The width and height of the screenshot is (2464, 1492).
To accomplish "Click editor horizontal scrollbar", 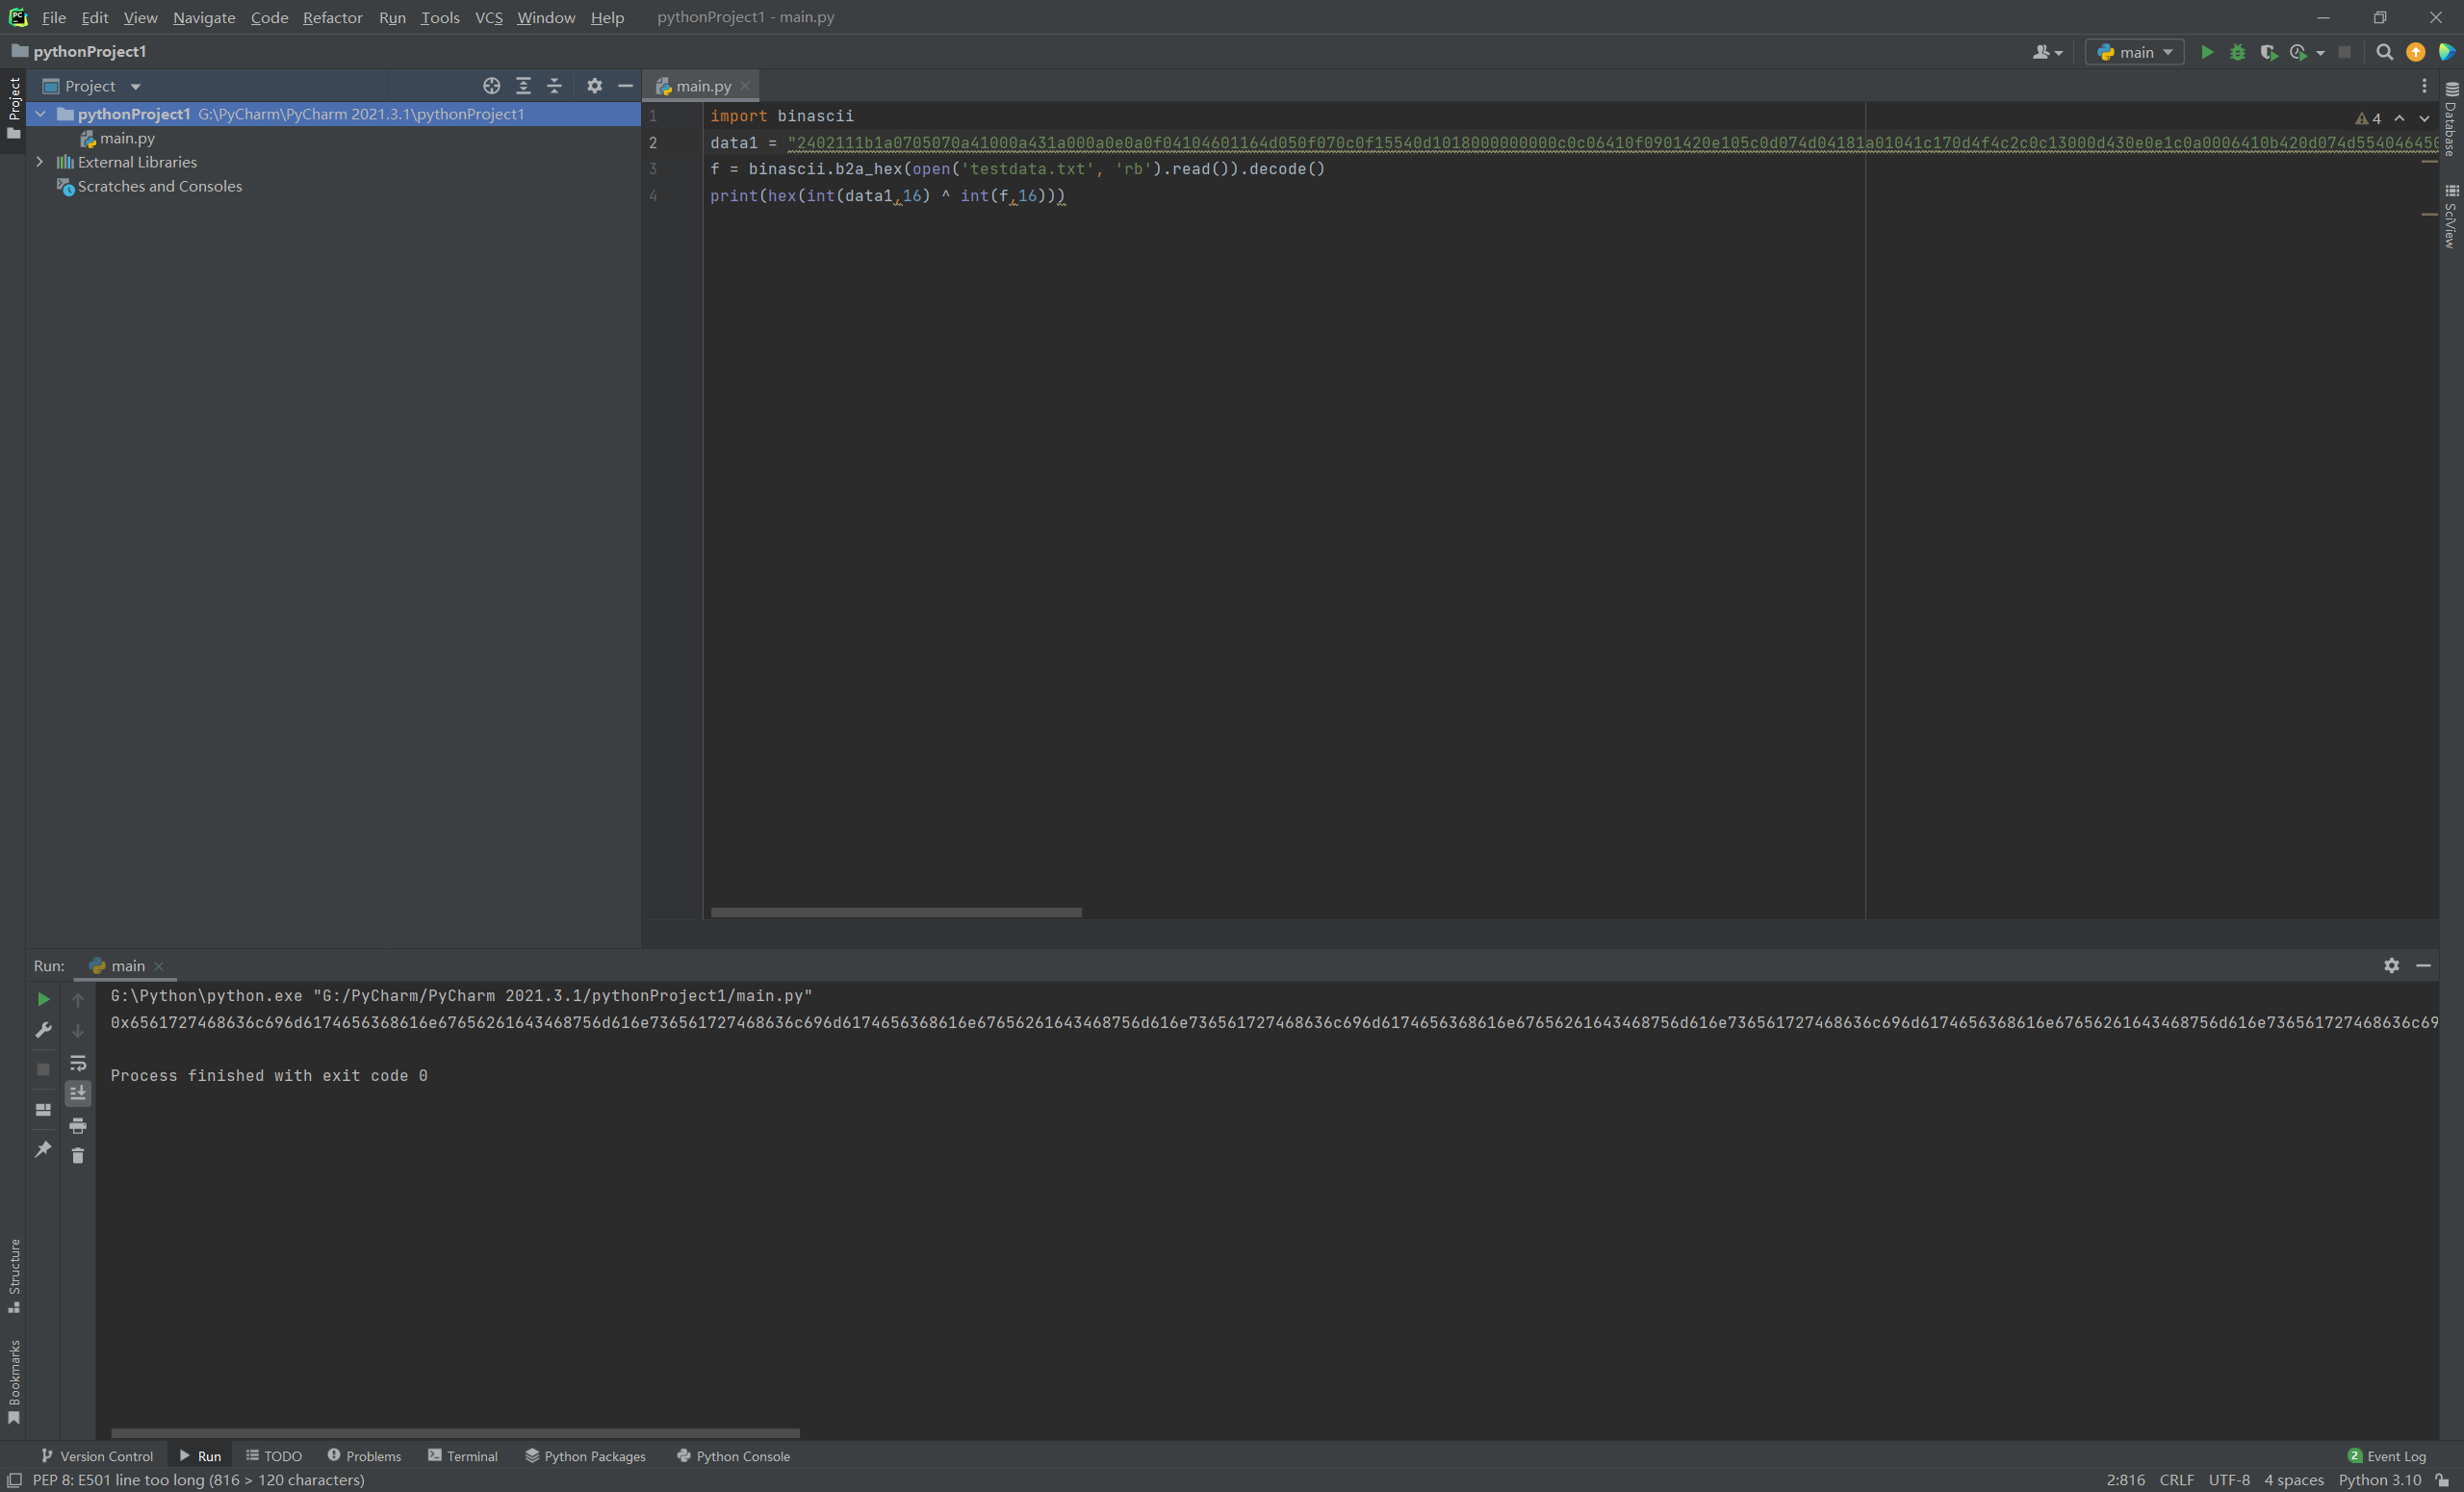I will [x=895, y=912].
